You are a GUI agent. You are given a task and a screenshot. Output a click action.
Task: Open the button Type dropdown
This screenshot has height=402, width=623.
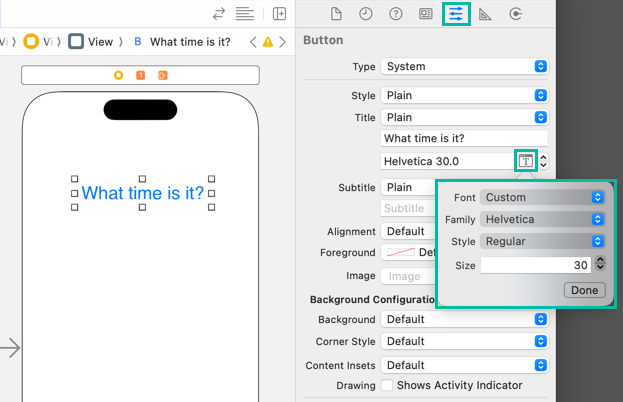click(464, 66)
